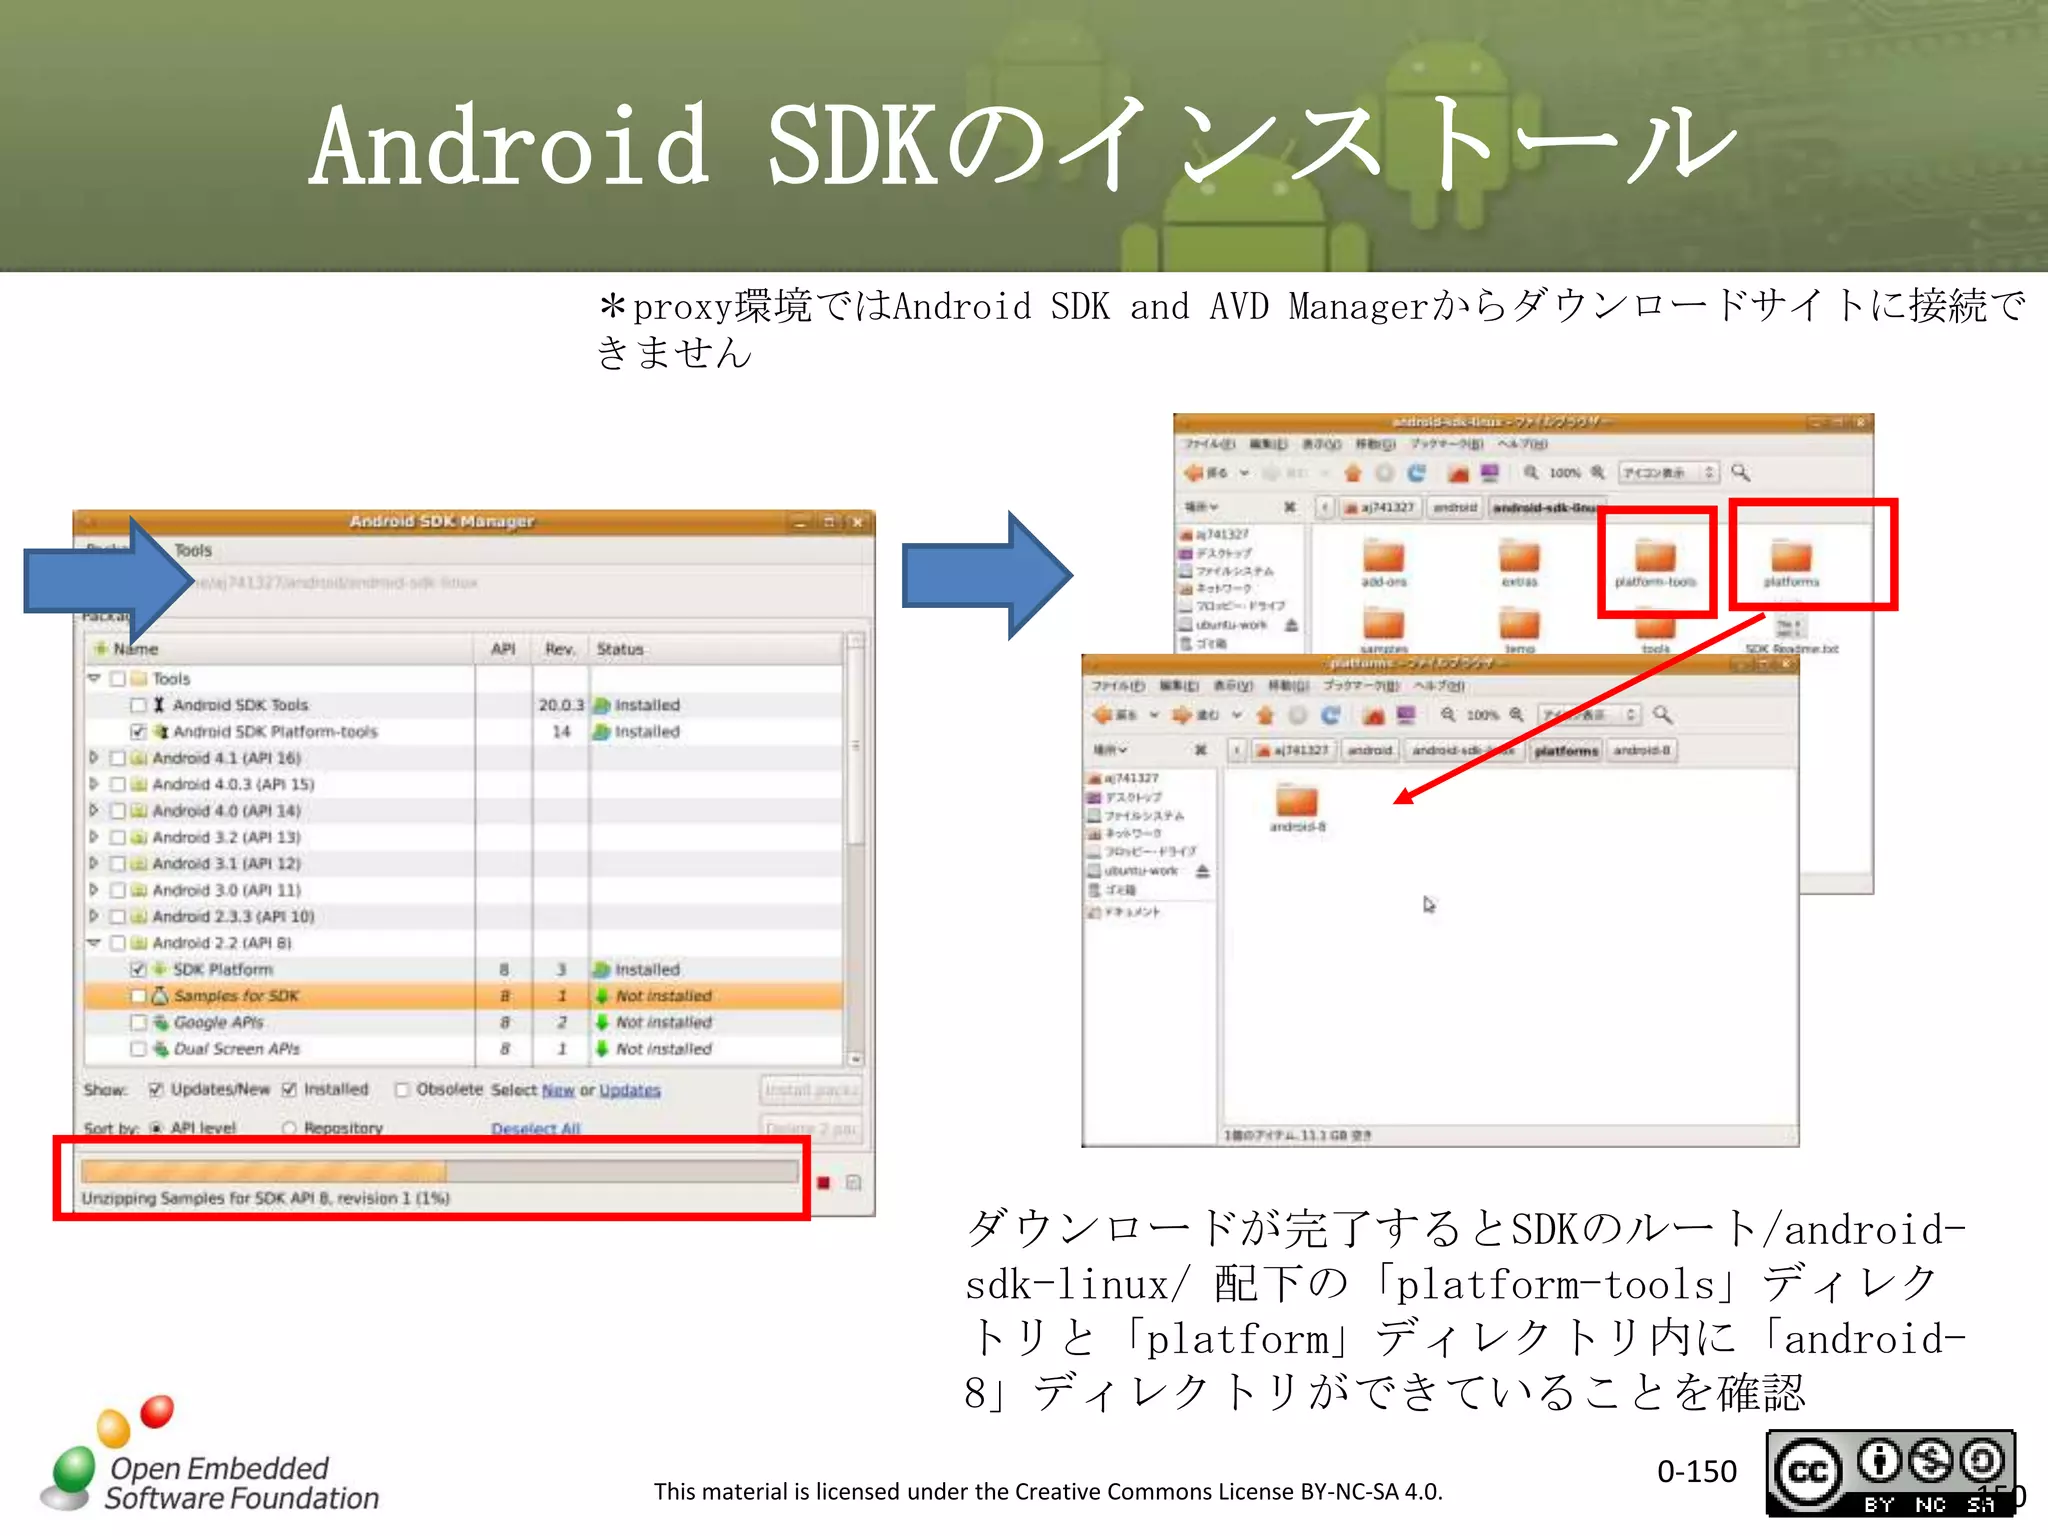This screenshot has height=1536, width=2048.
Task: Expand the Android 2.3.3 (API 10) group
Action: 95,916
